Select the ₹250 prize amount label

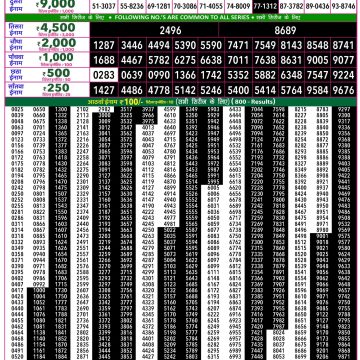click(56, 88)
